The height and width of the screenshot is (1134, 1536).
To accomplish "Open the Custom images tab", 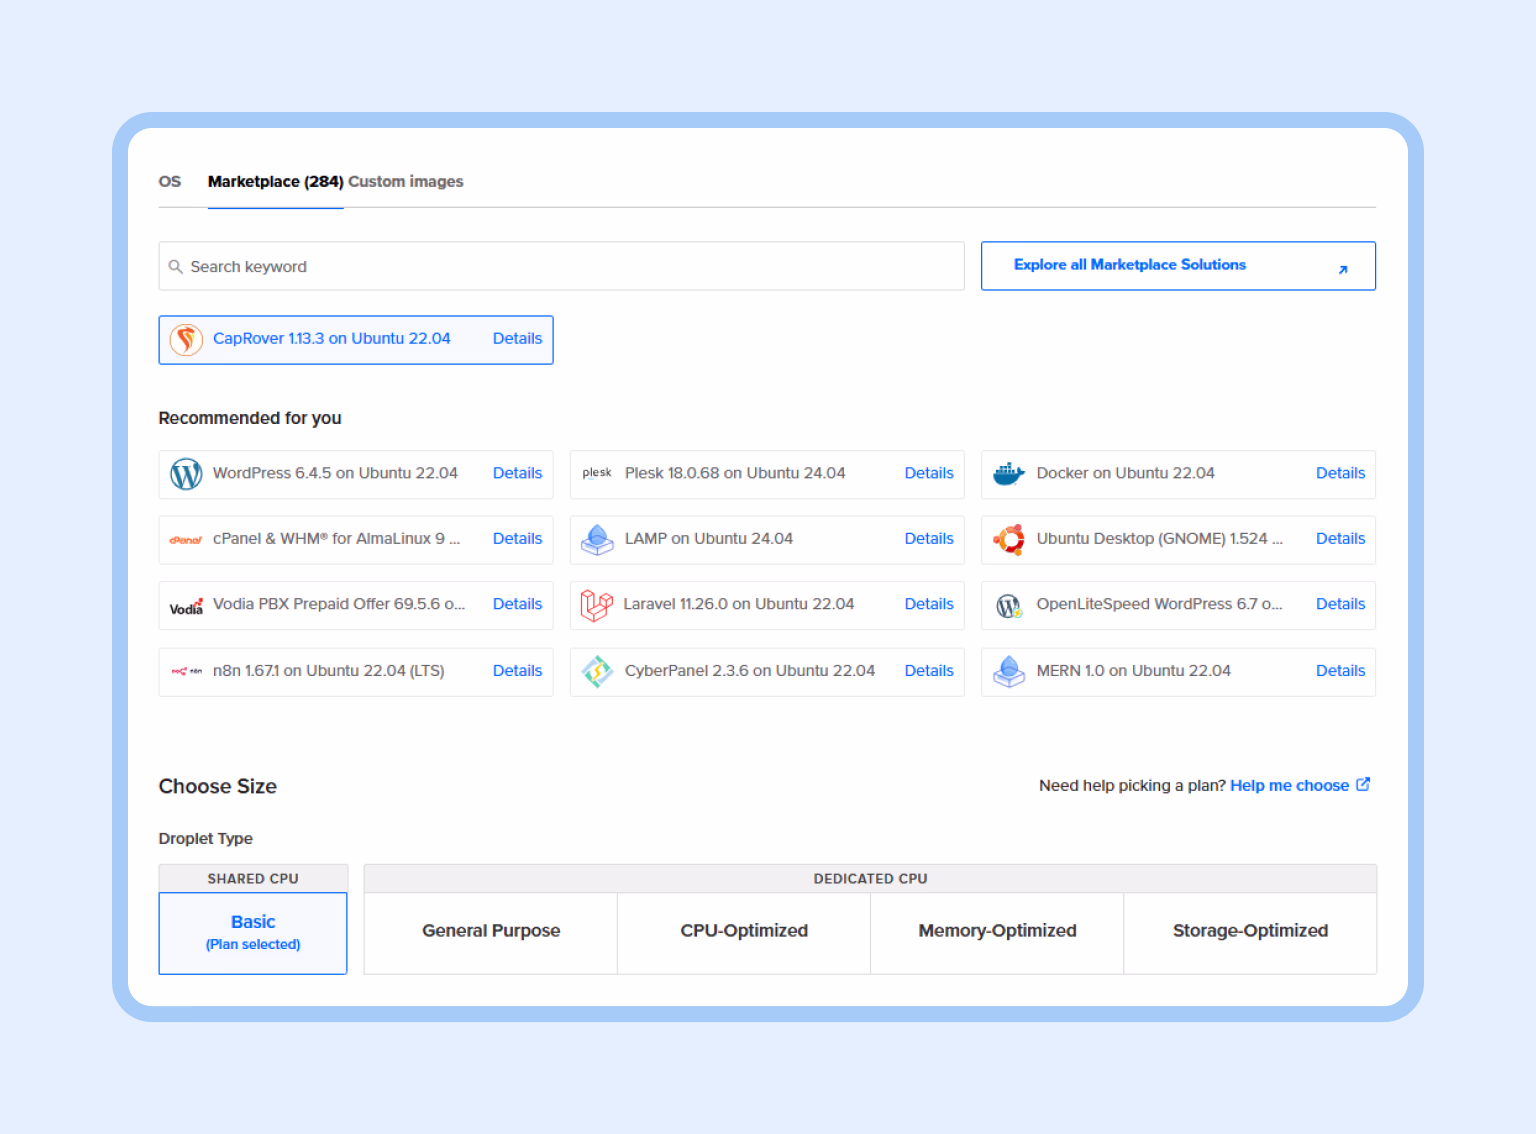I will click(406, 182).
